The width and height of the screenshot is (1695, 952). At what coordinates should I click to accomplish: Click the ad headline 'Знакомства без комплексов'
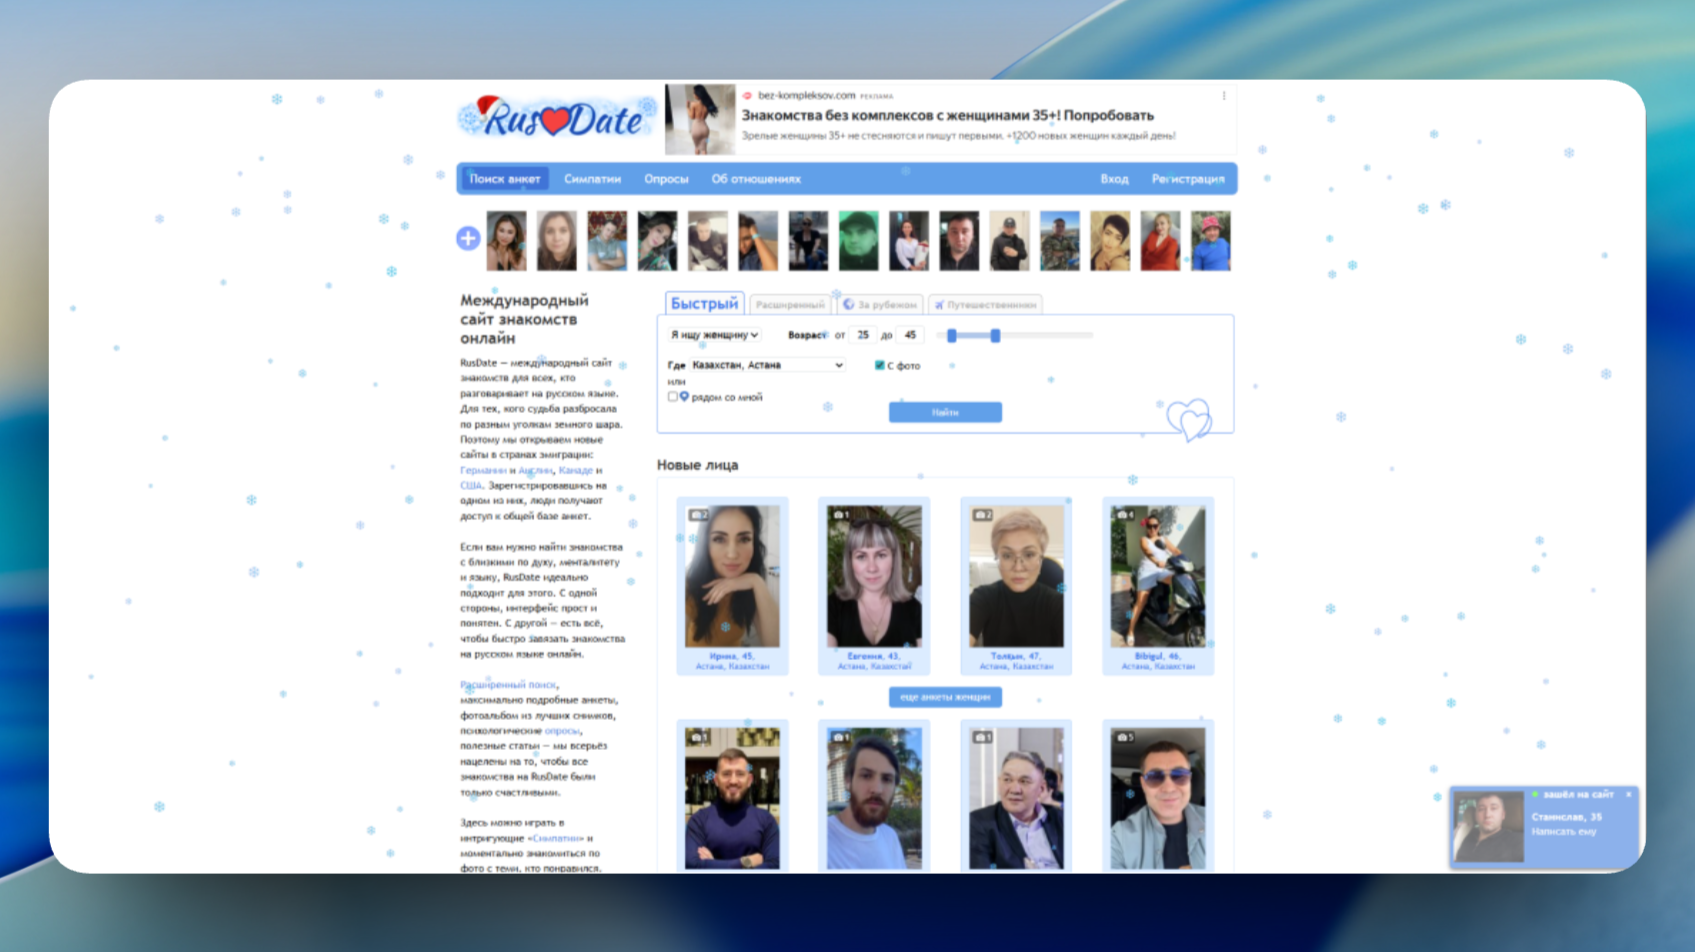coord(947,115)
